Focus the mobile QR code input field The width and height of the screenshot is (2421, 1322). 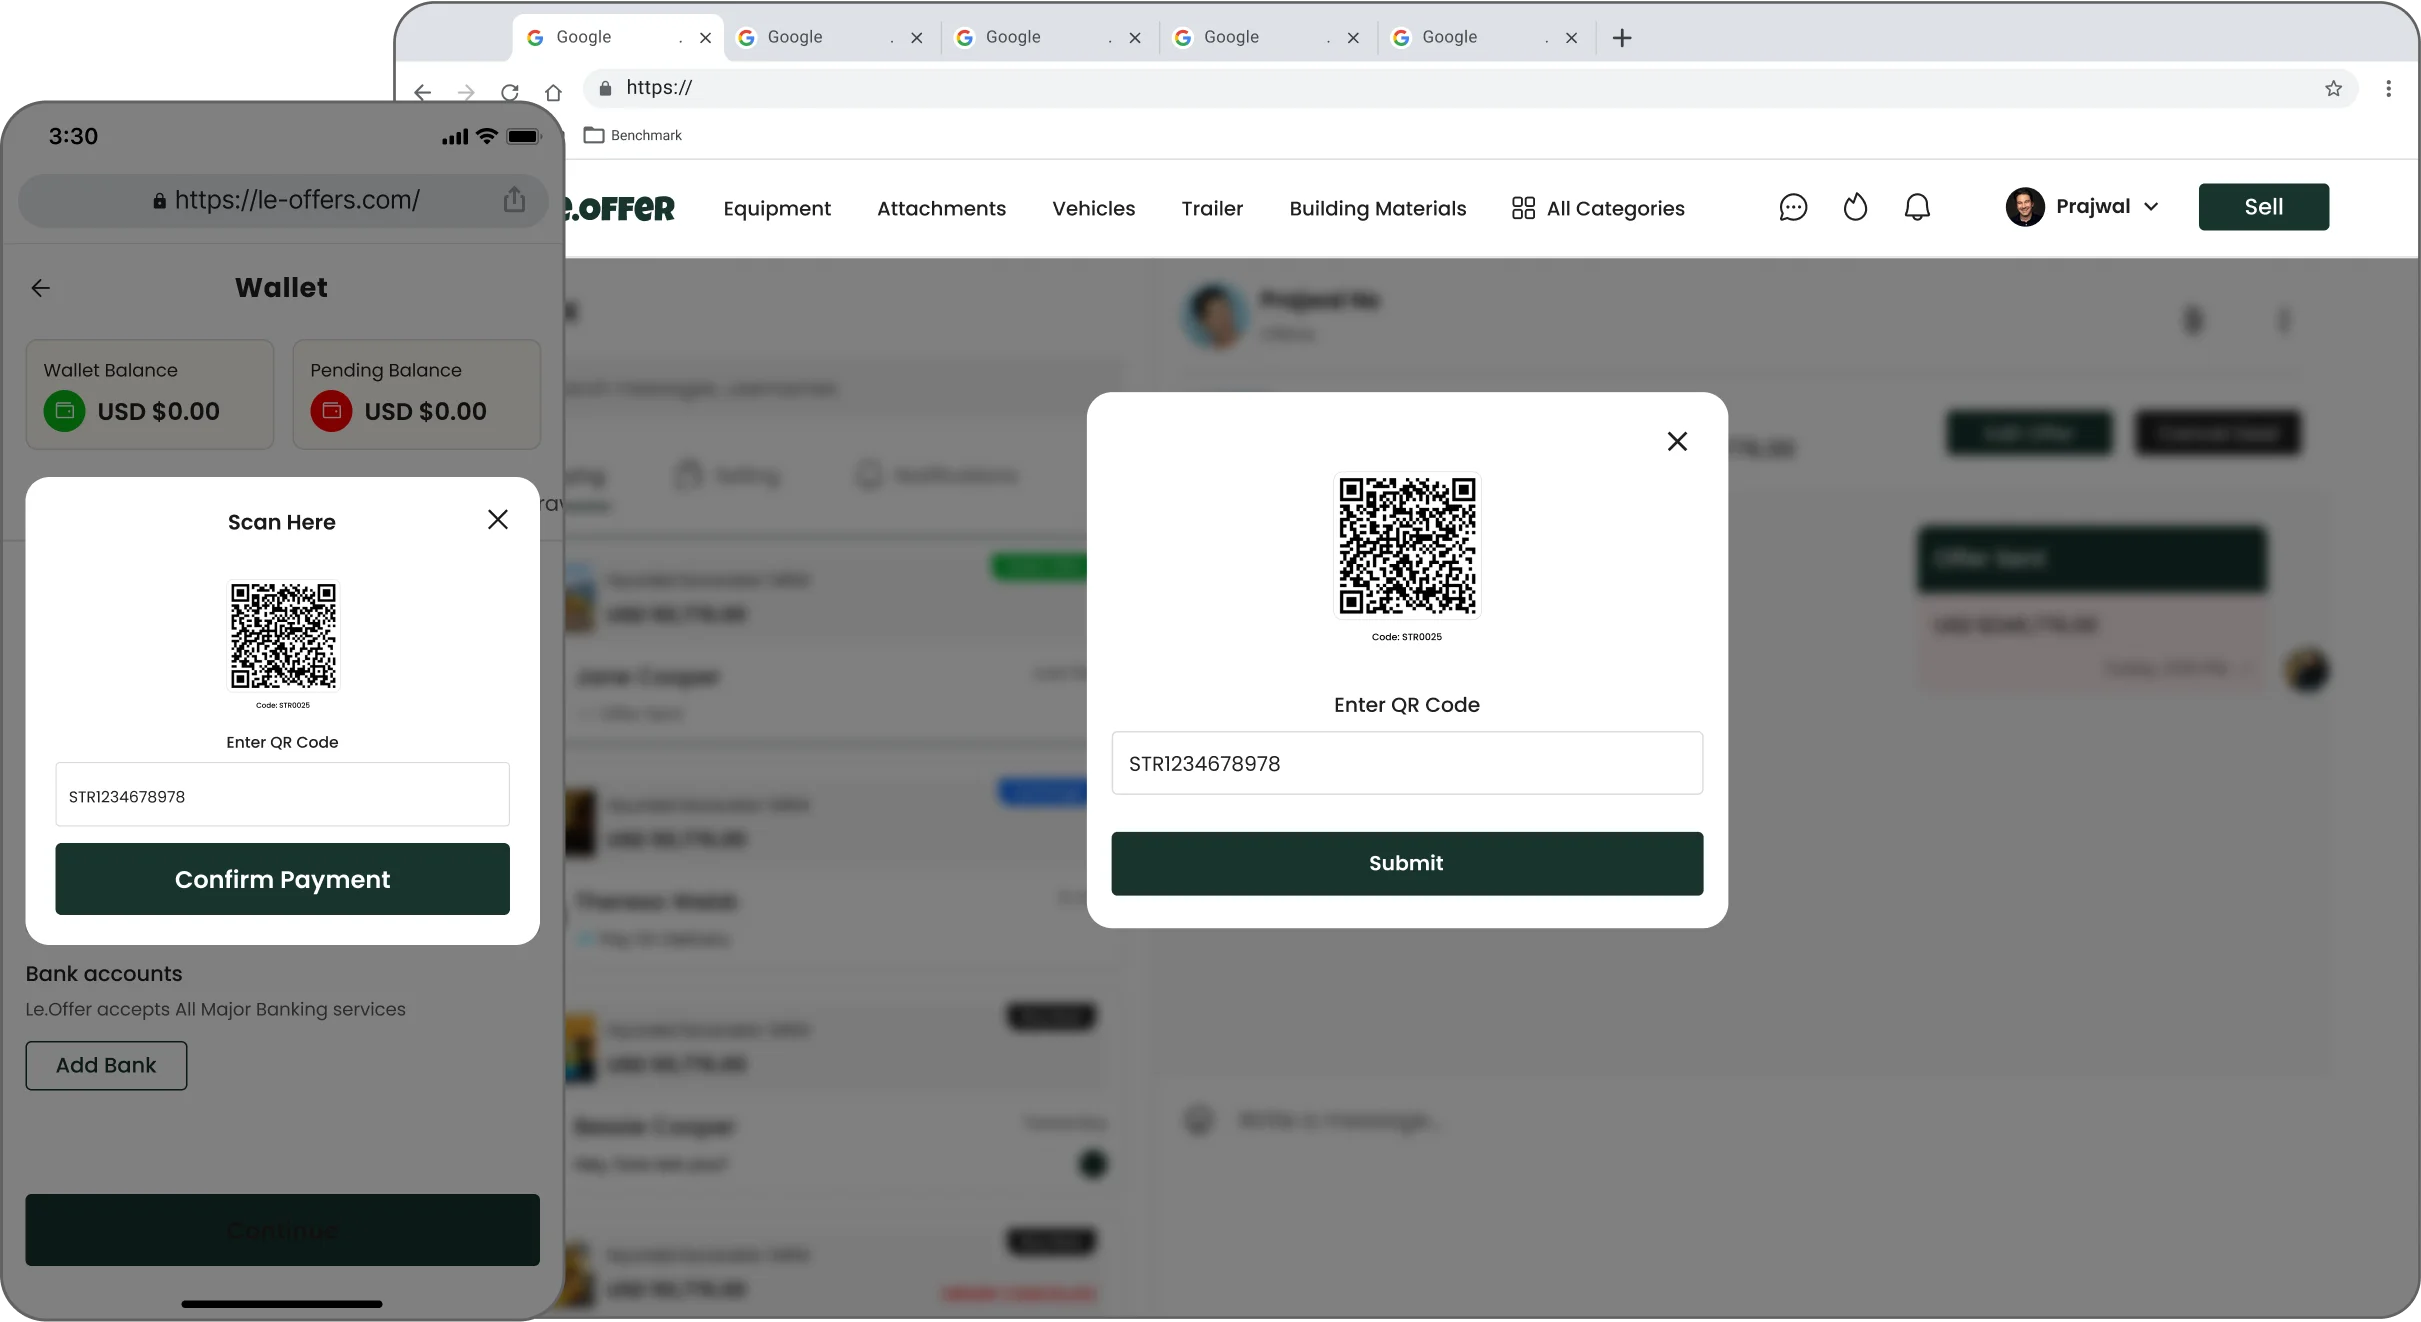(283, 795)
